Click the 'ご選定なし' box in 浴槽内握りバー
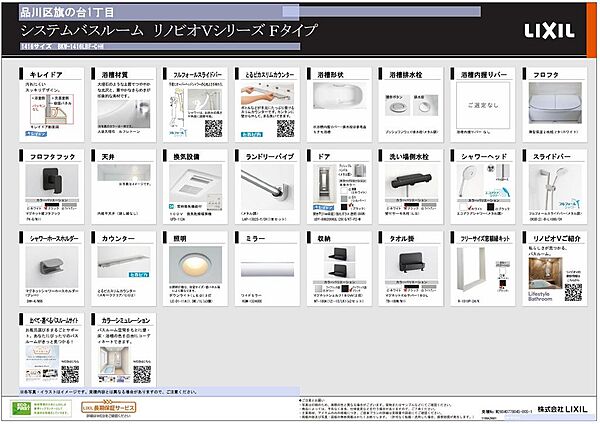This screenshot has height=424, width=600. click(x=483, y=105)
